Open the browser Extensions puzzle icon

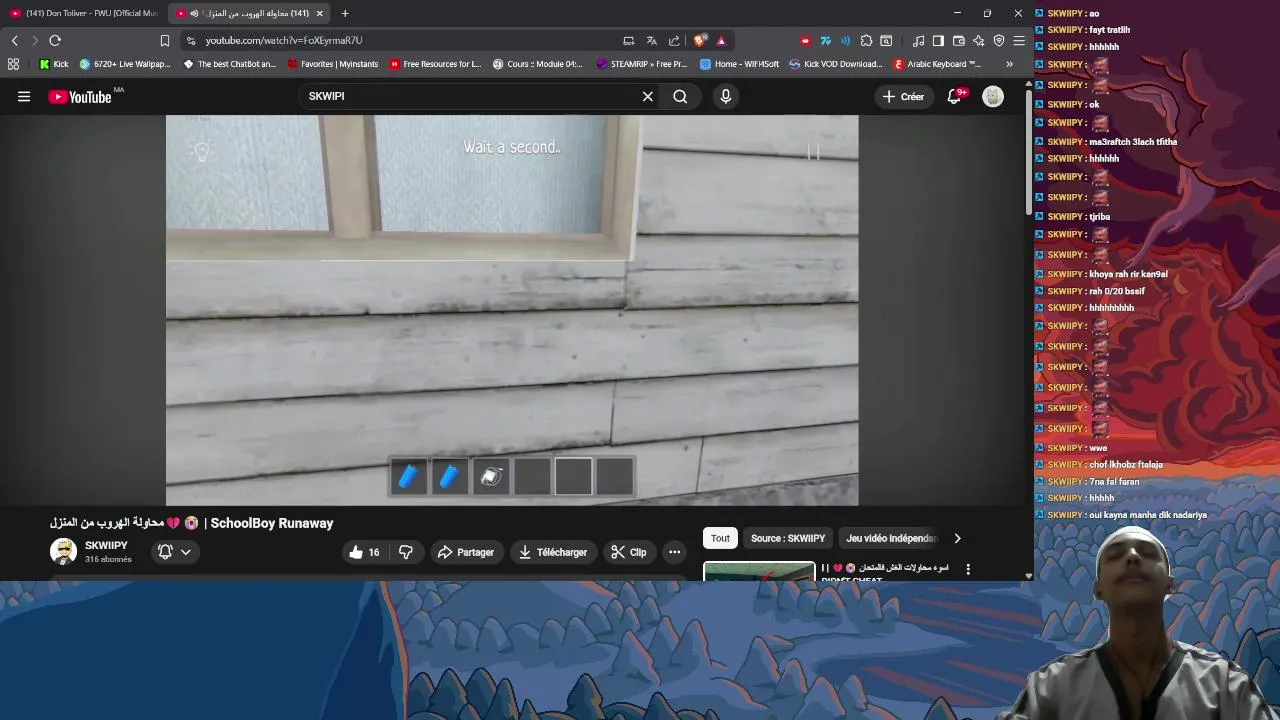click(866, 40)
